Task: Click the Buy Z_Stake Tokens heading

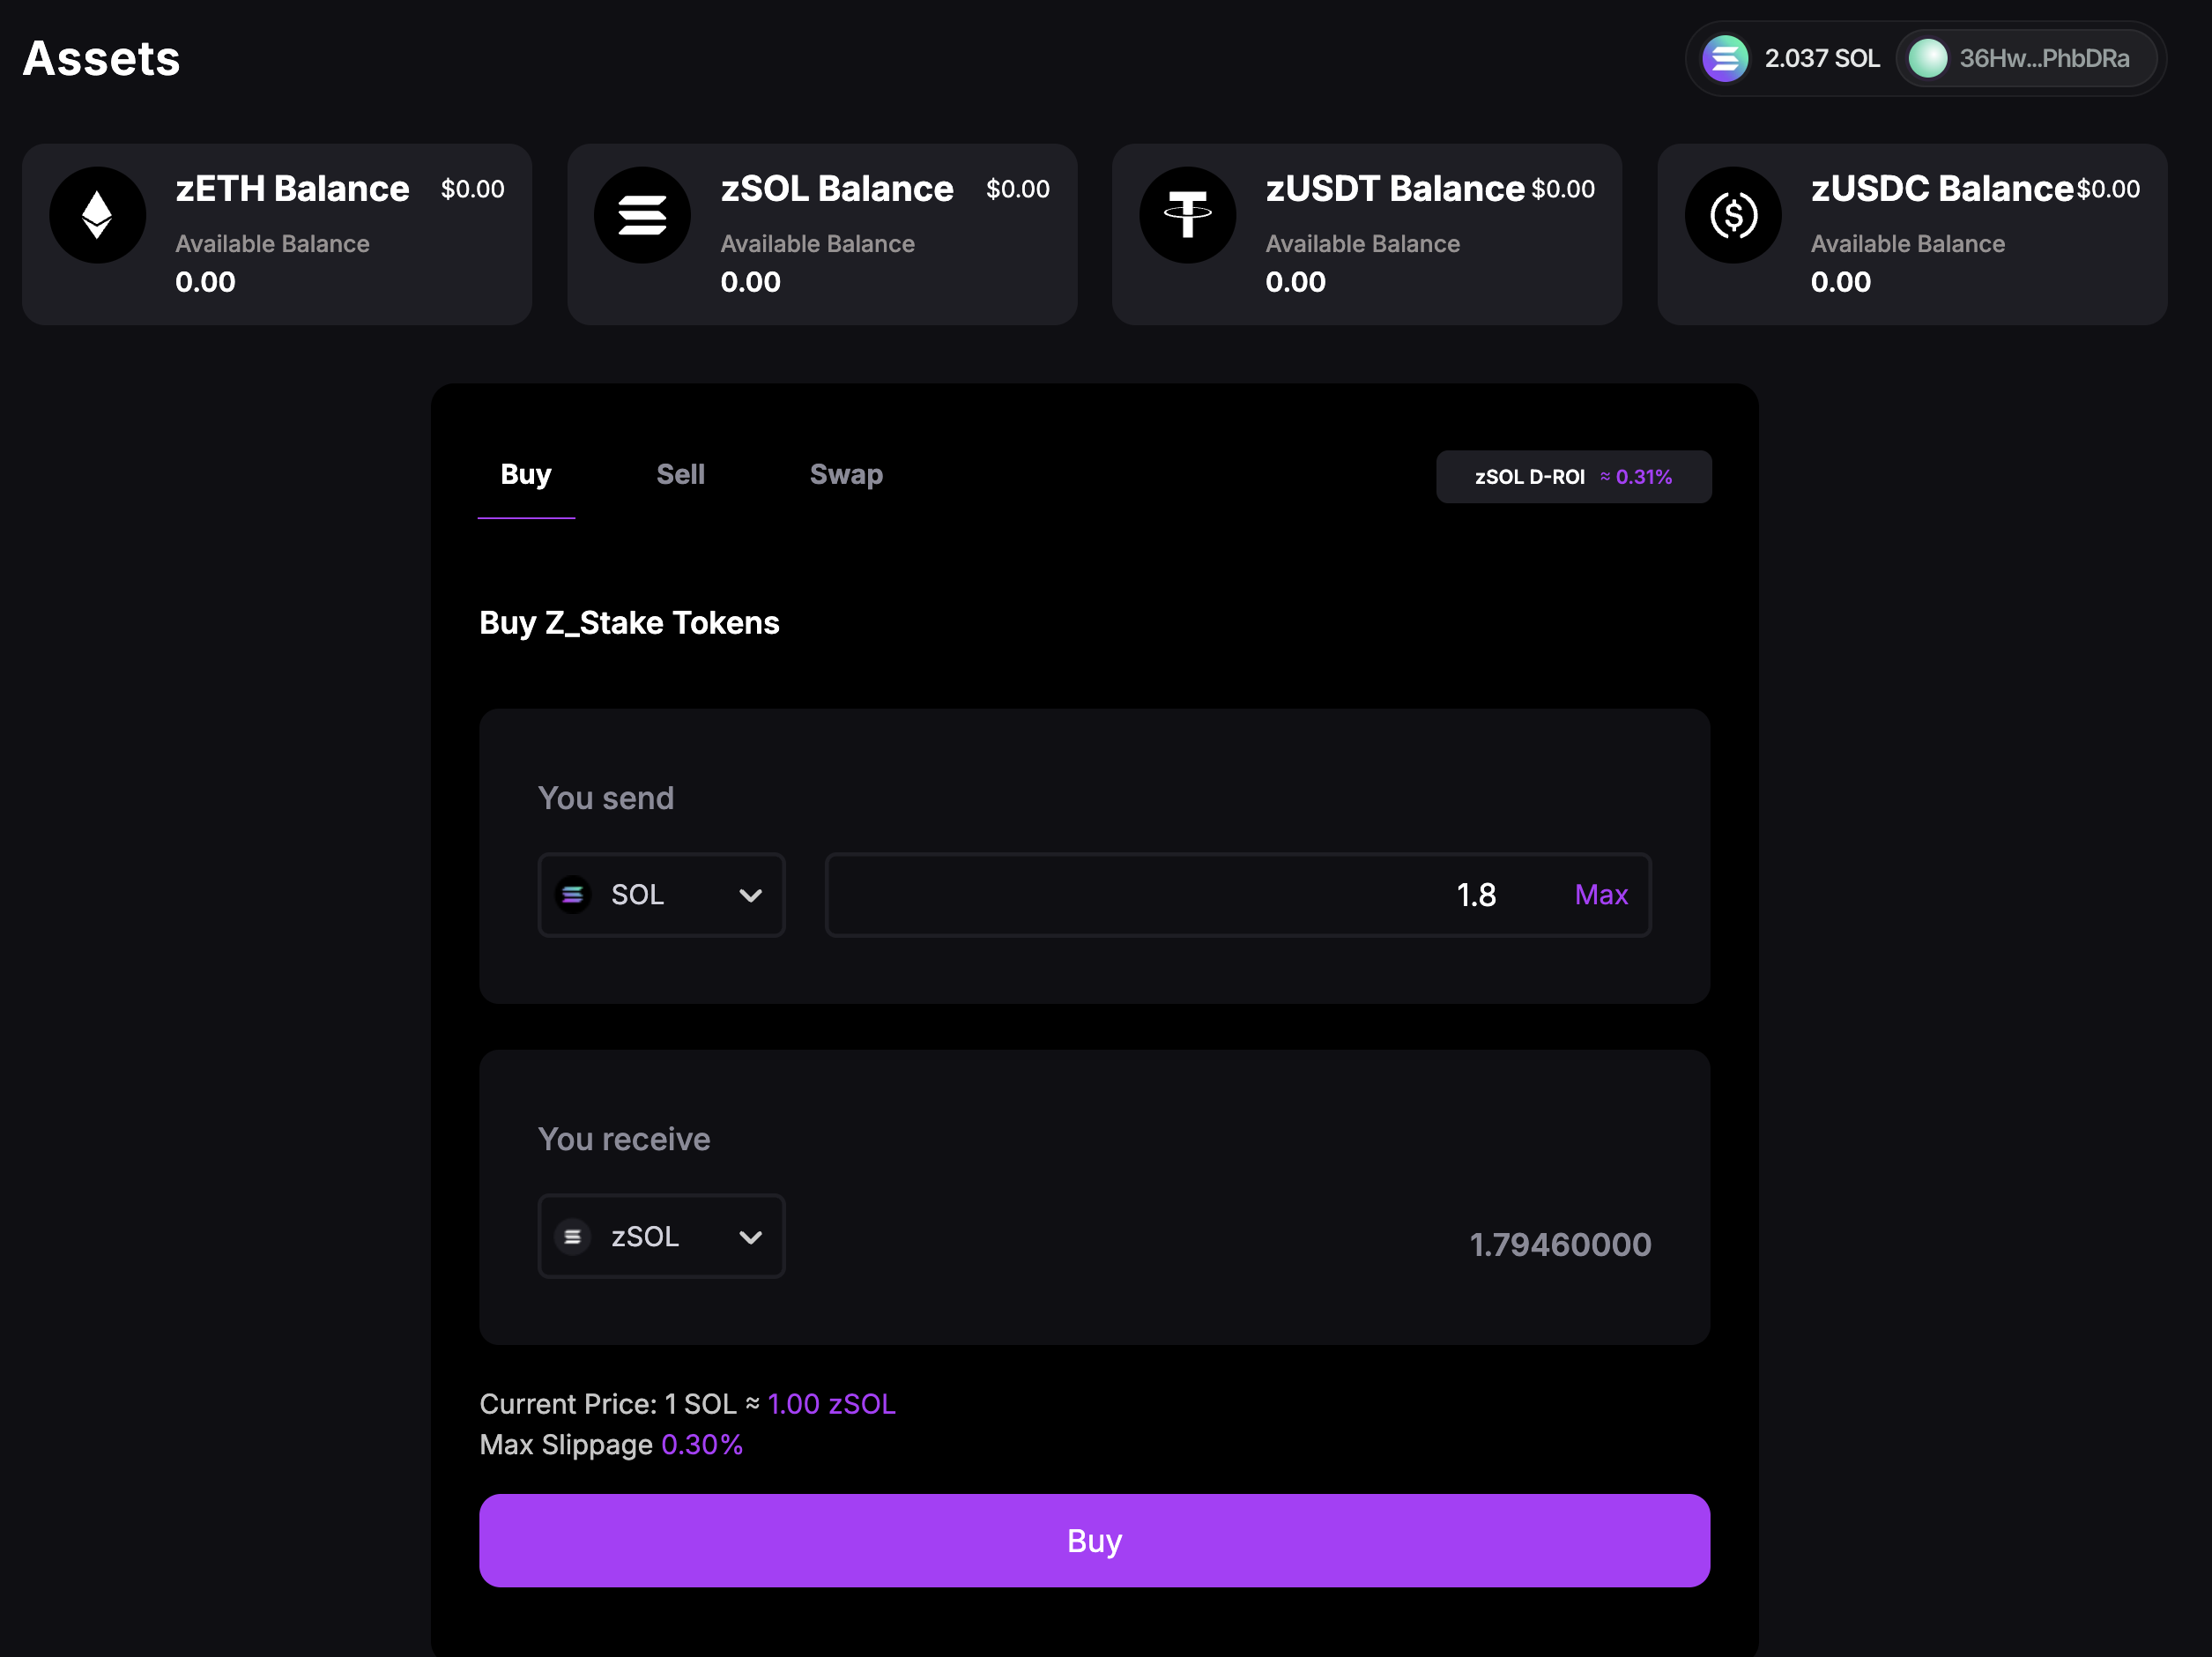Action: click(629, 623)
